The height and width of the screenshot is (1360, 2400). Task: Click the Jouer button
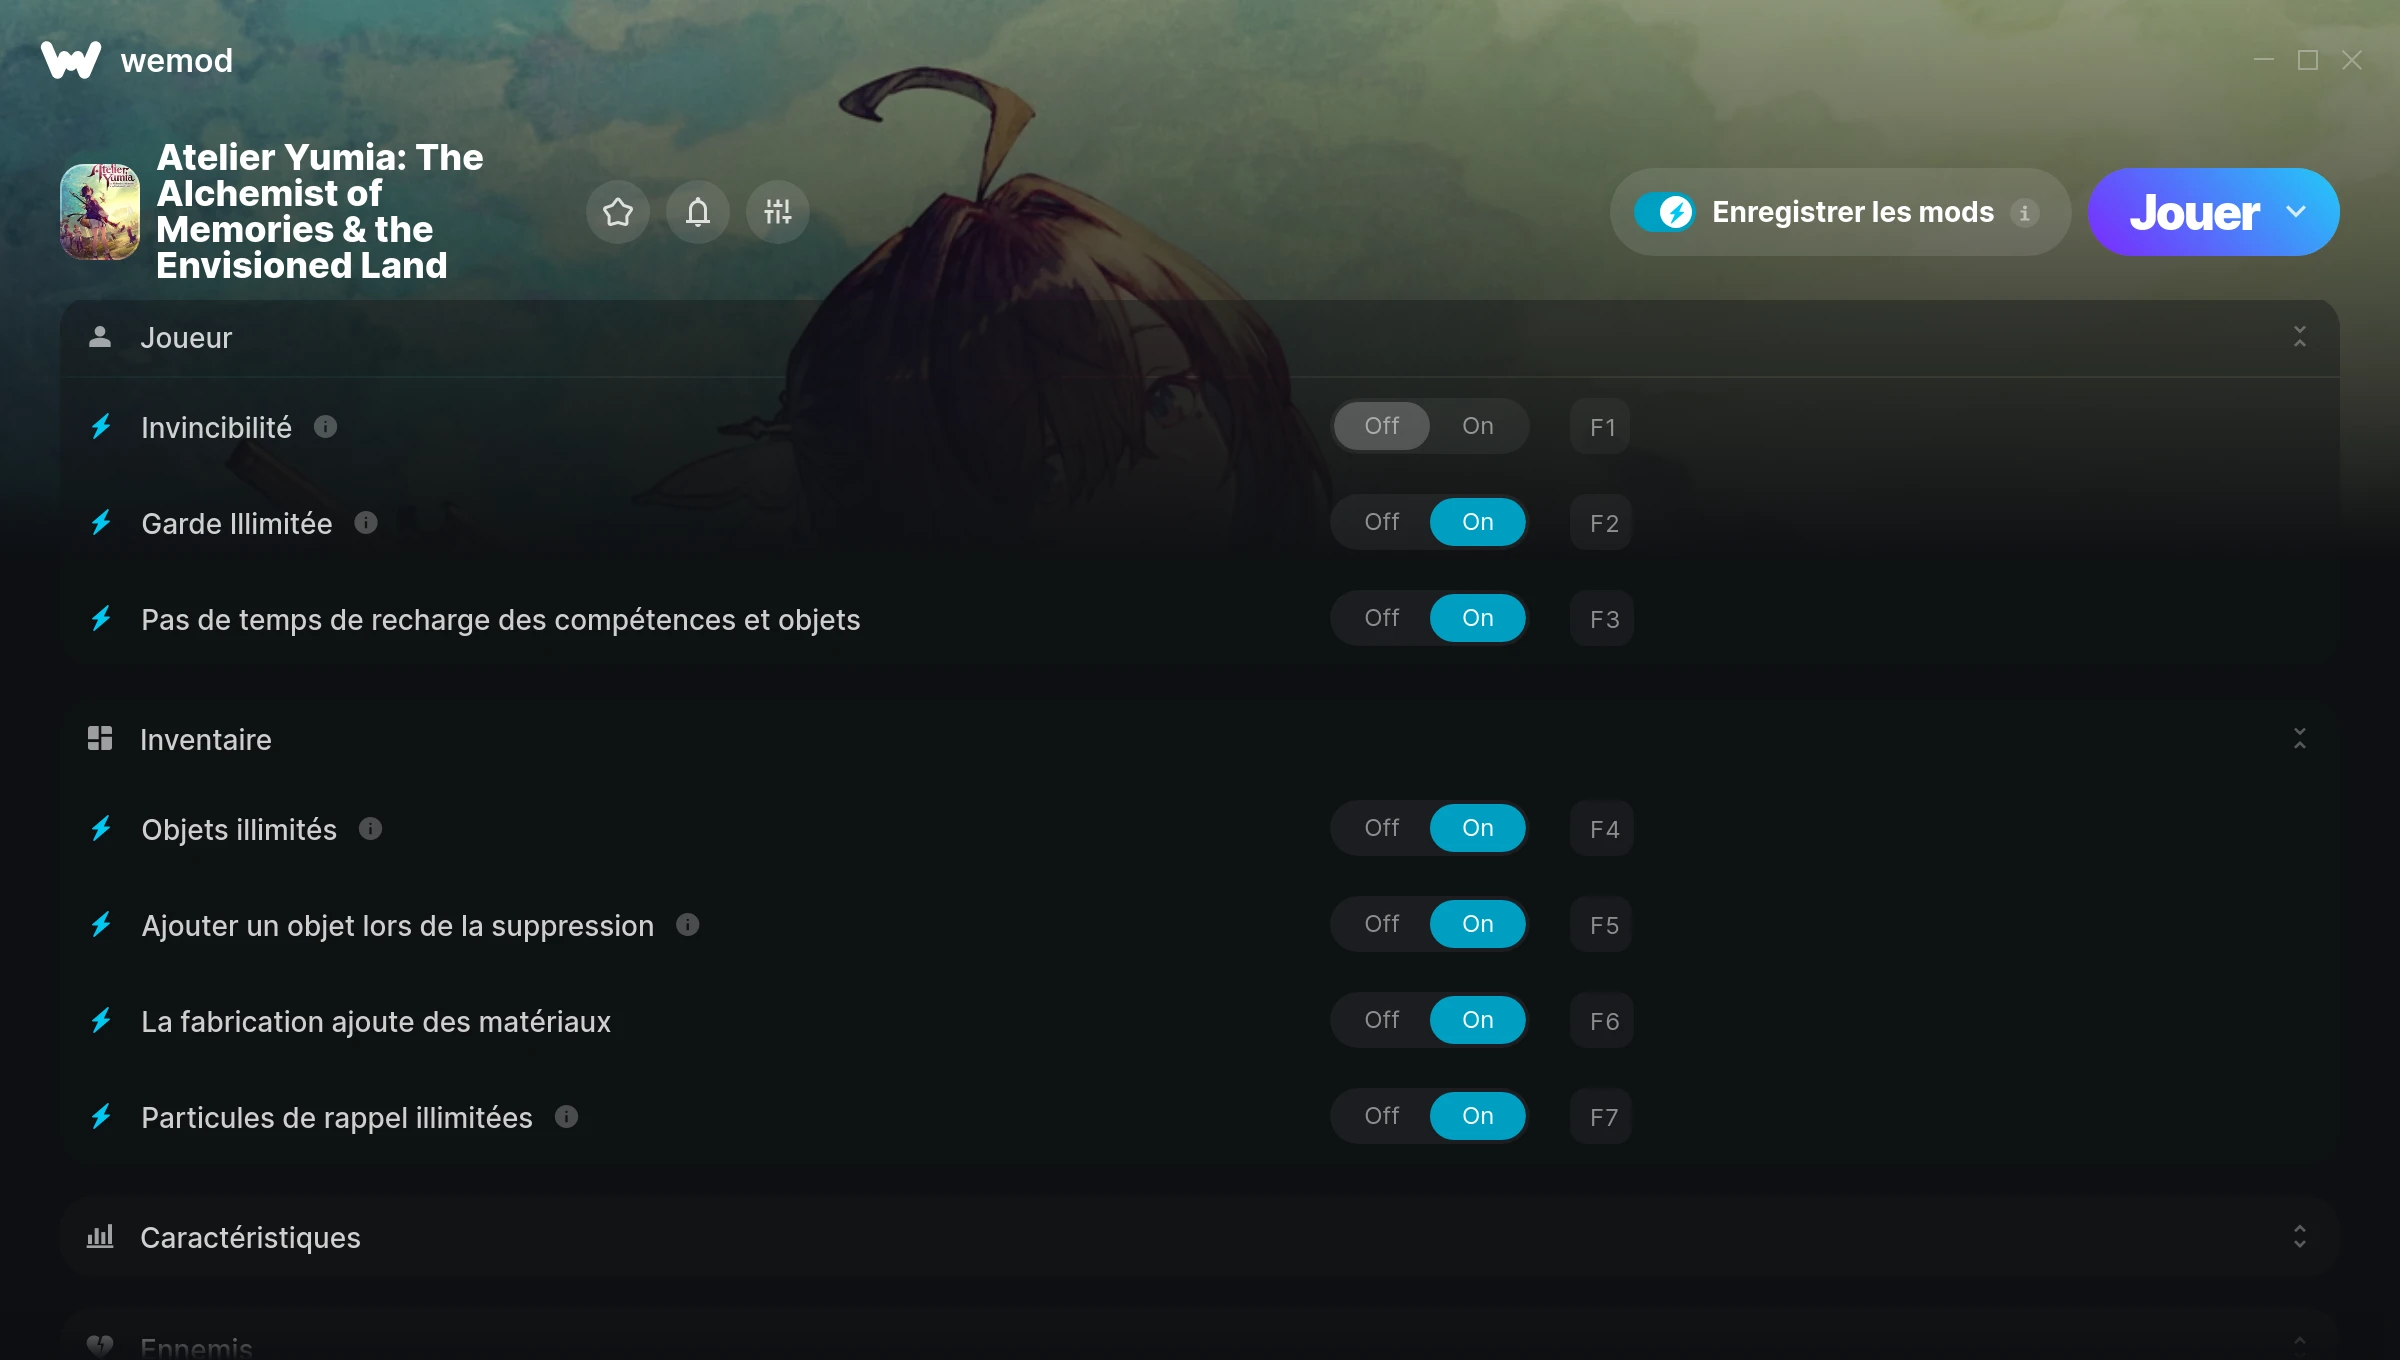(x=2194, y=212)
